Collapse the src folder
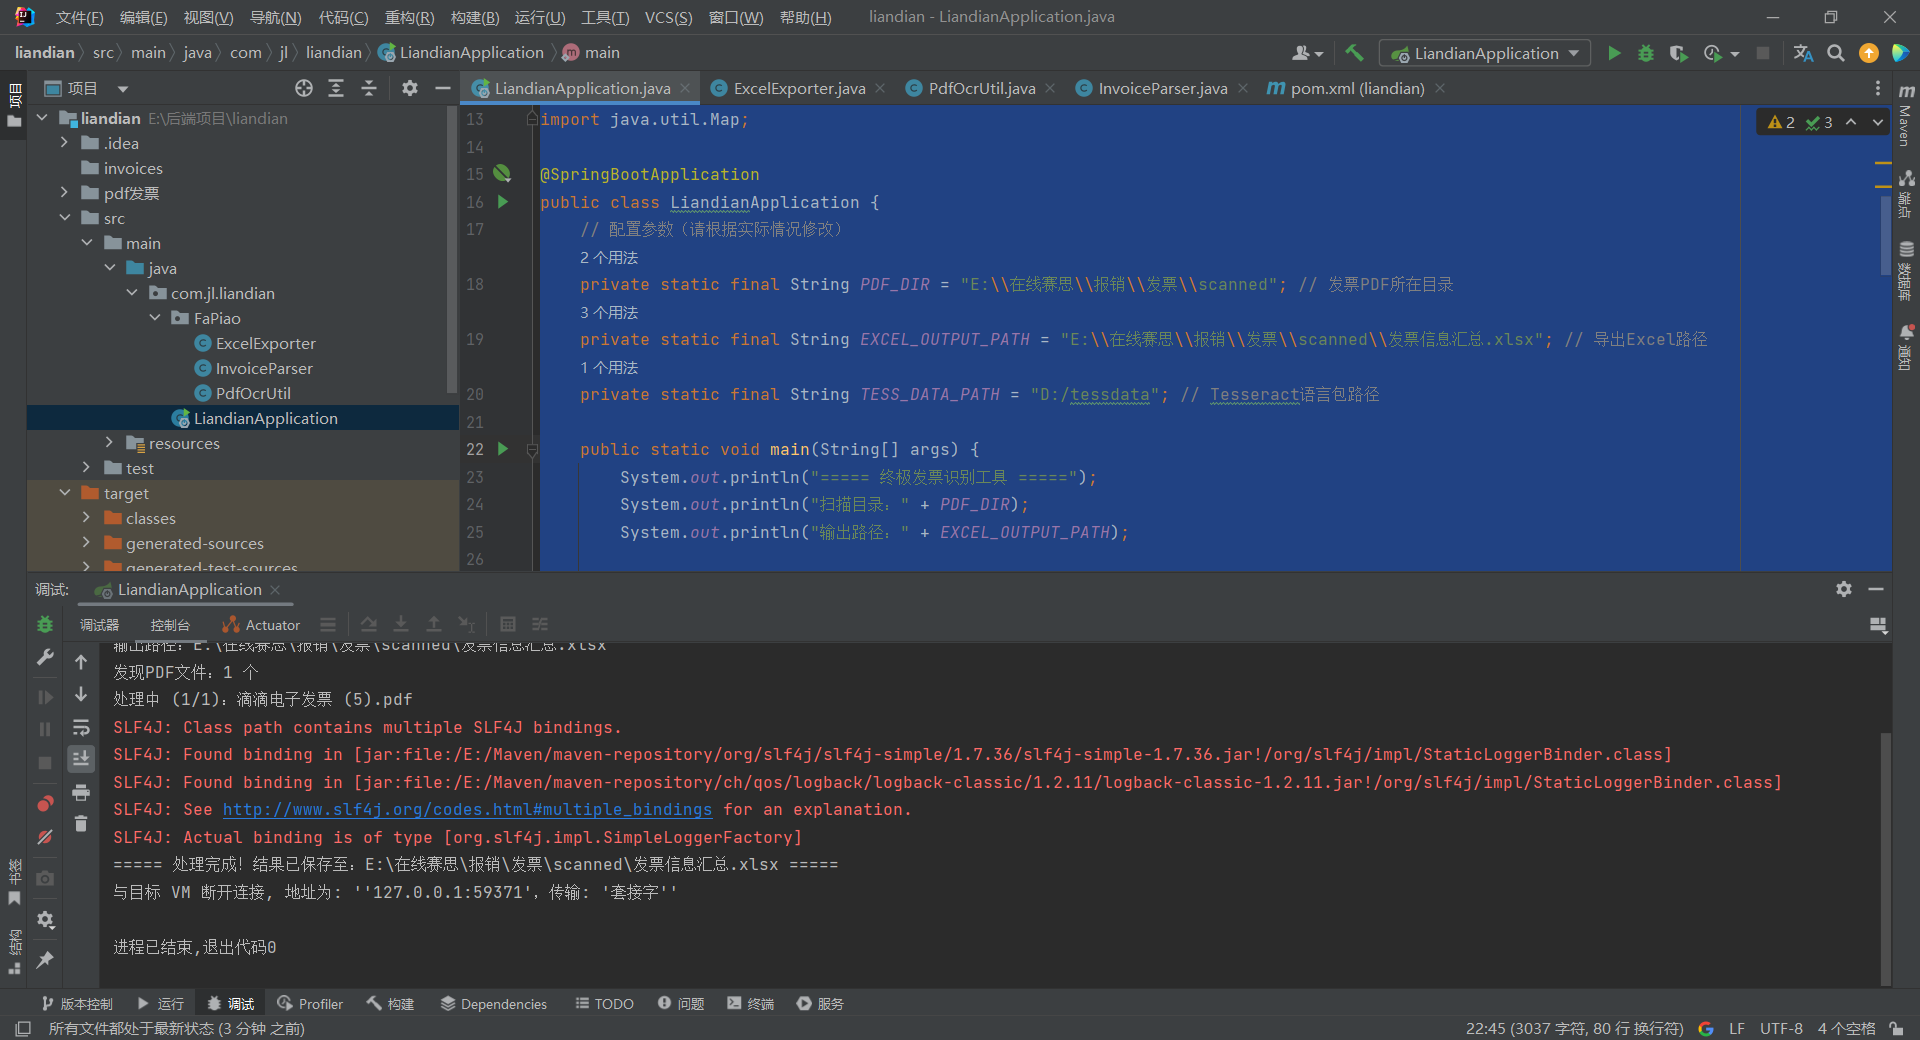Screen dimensions: 1920x1040 pyautogui.click(x=64, y=218)
